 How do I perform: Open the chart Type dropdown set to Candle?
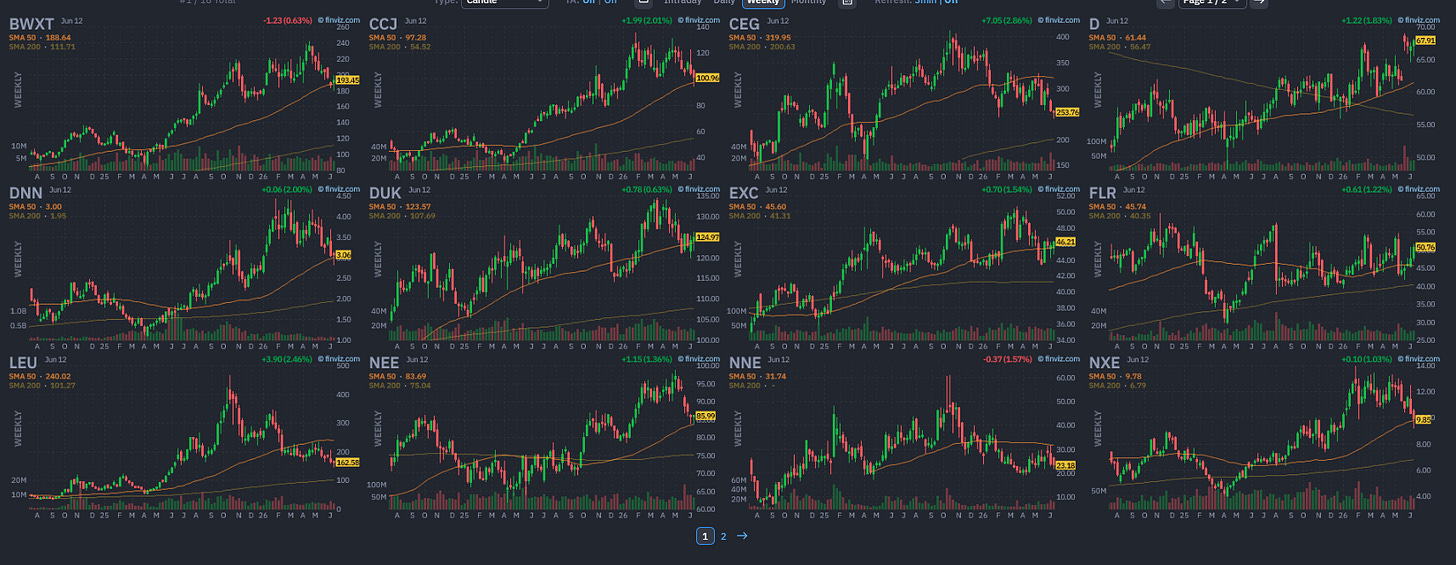pyautogui.click(x=505, y=3)
